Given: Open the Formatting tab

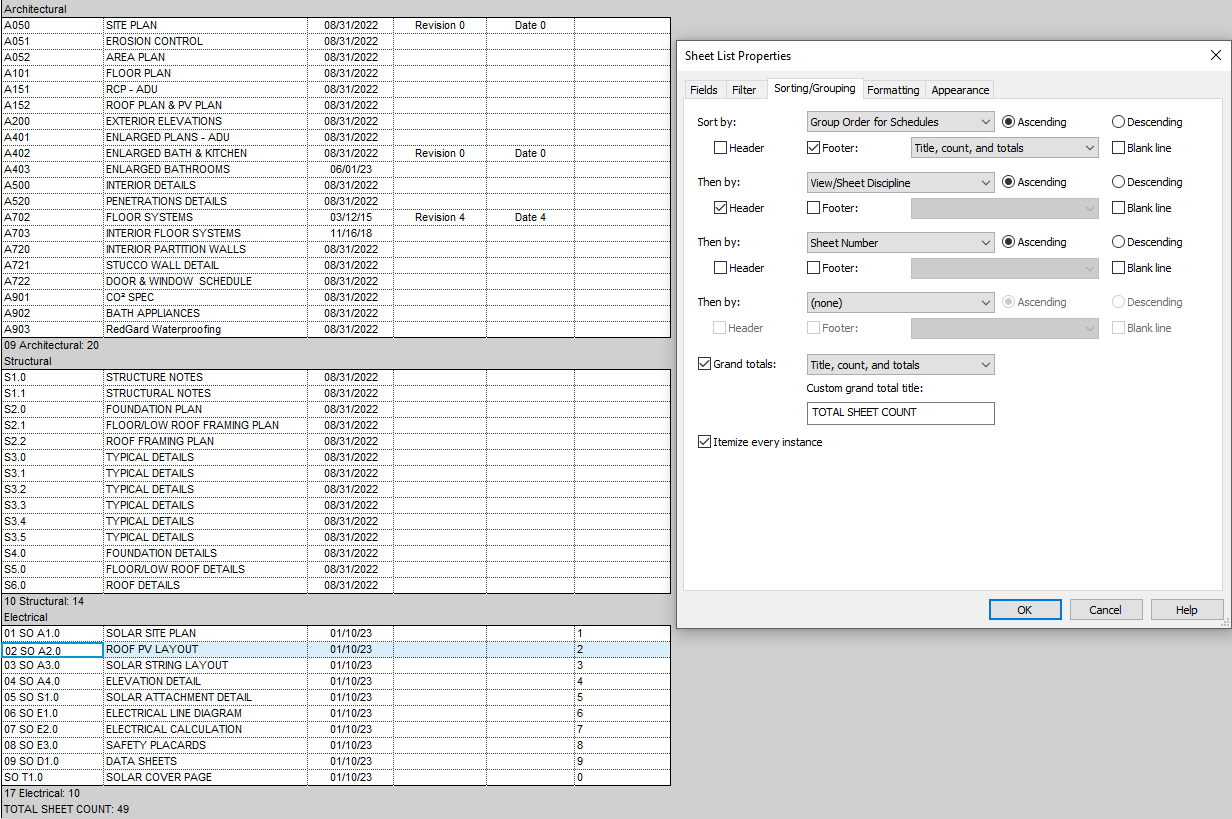Looking at the screenshot, I should (x=893, y=89).
